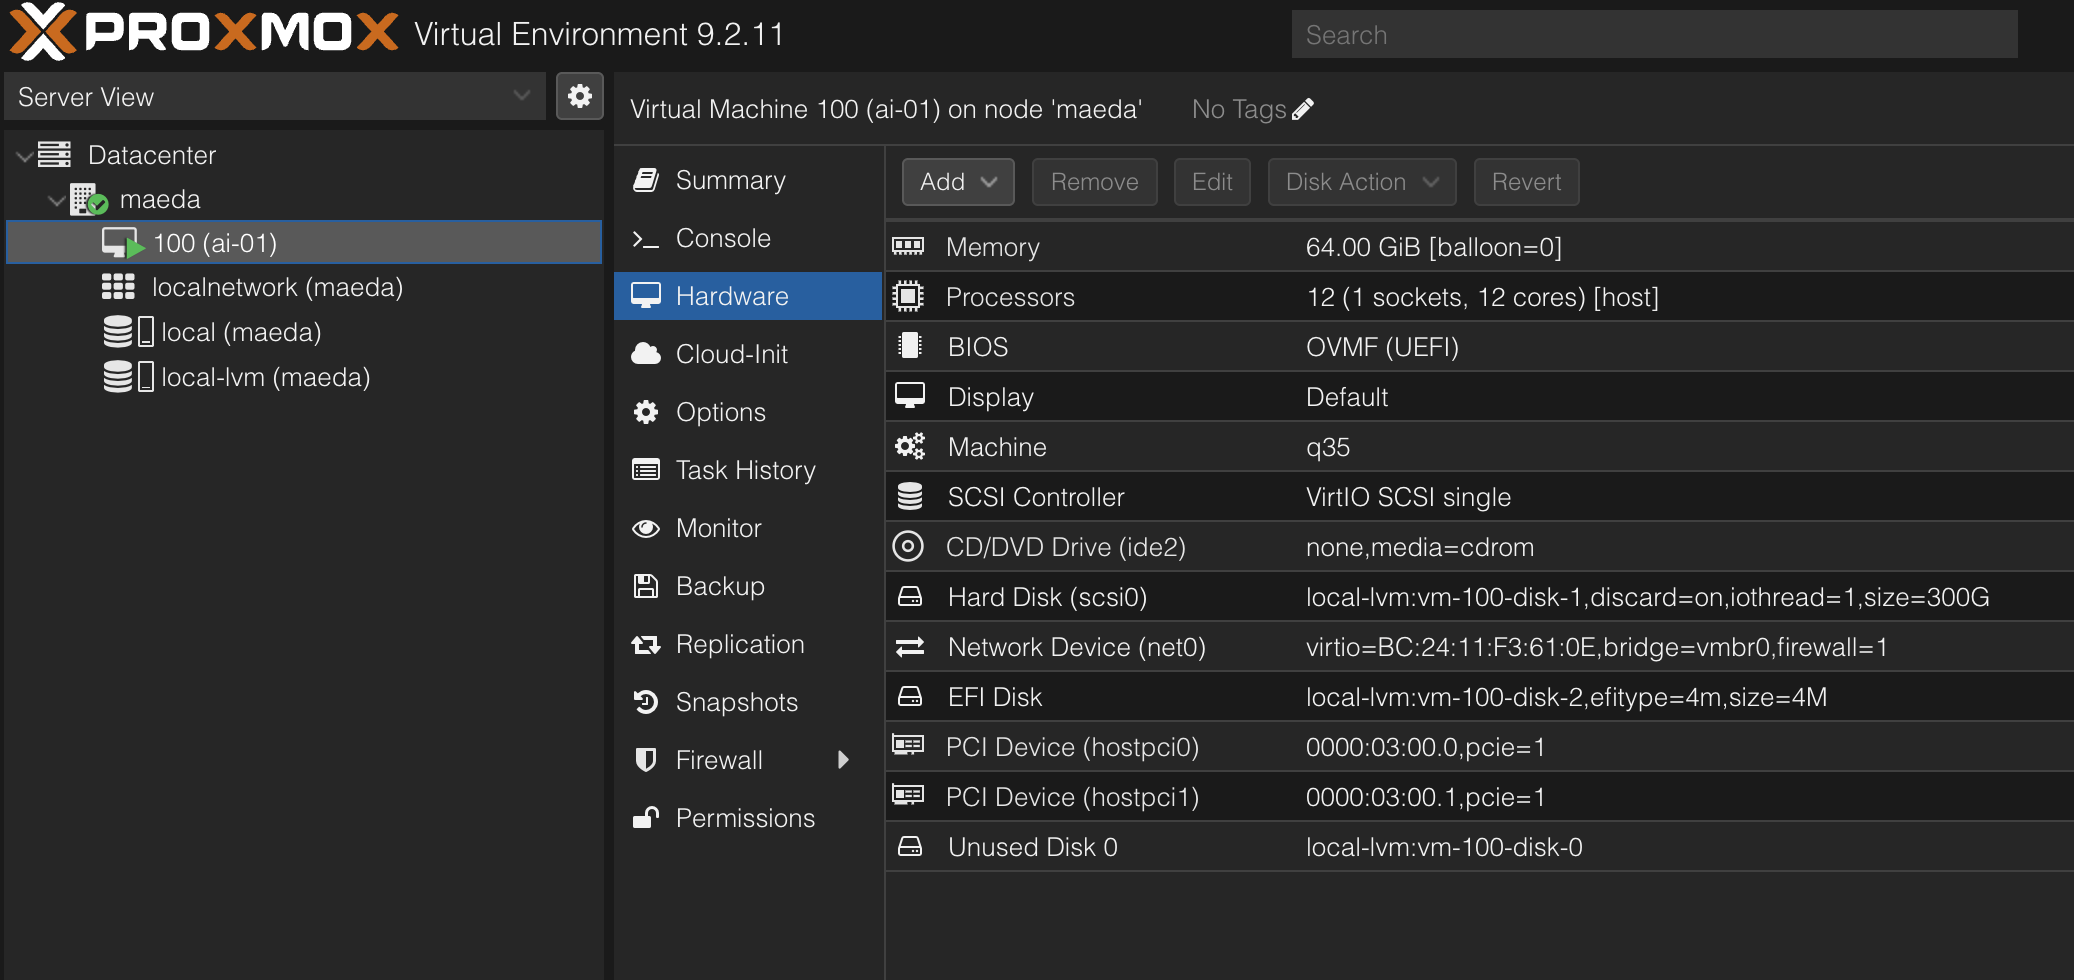Screen dimensions: 2074x980
Task: Click the Unused Disk 0 drive icon
Action: pyautogui.click(x=909, y=846)
